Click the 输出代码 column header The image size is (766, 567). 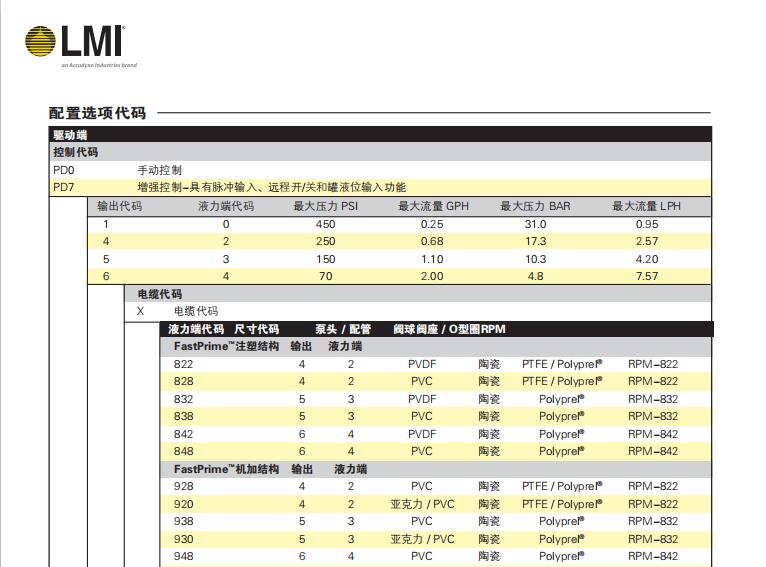pos(119,206)
